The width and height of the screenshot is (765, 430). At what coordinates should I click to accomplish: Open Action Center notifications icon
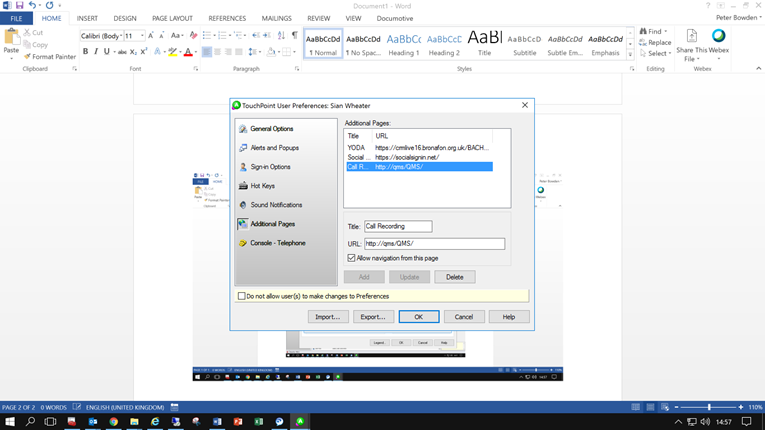(x=746, y=421)
